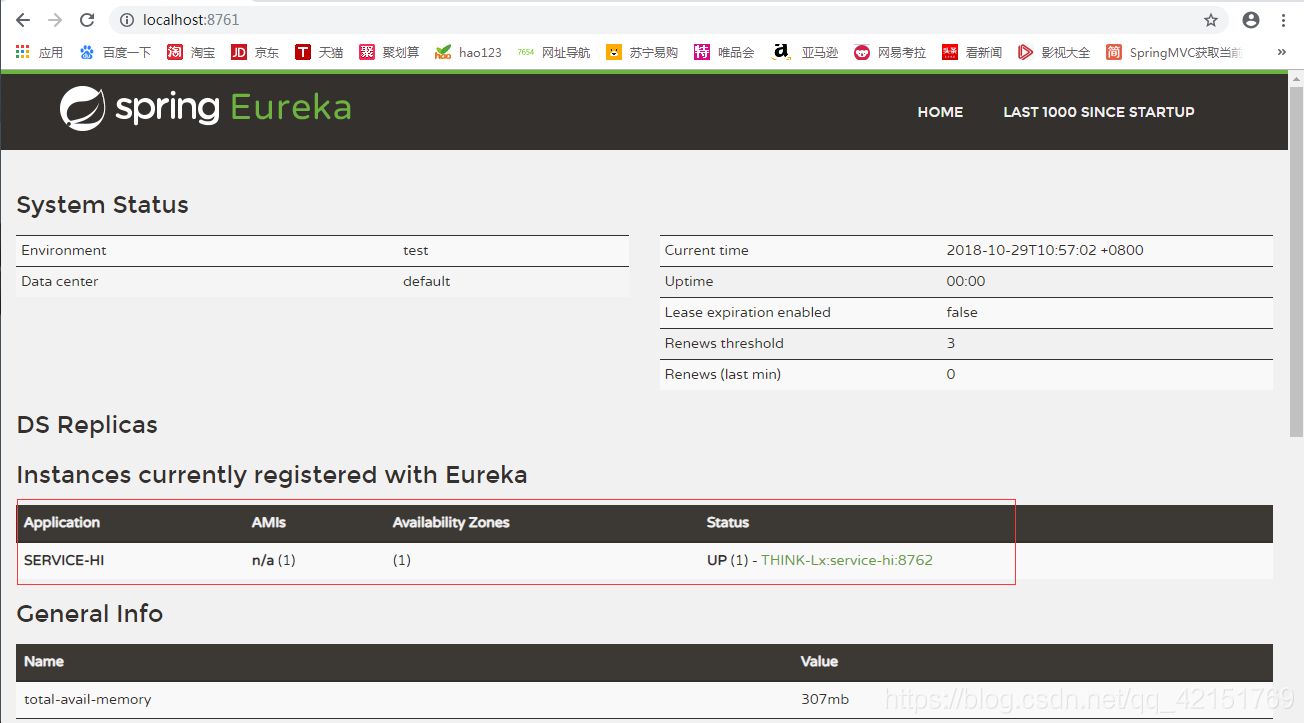The height and width of the screenshot is (723, 1304).
Task: Click the Data center value default
Action: [x=427, y=281]
